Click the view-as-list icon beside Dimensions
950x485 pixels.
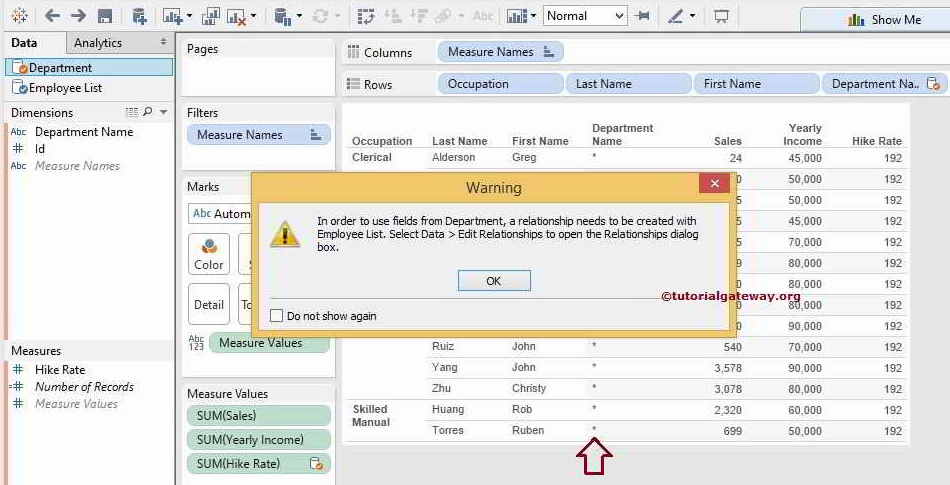tap(131, 112)
